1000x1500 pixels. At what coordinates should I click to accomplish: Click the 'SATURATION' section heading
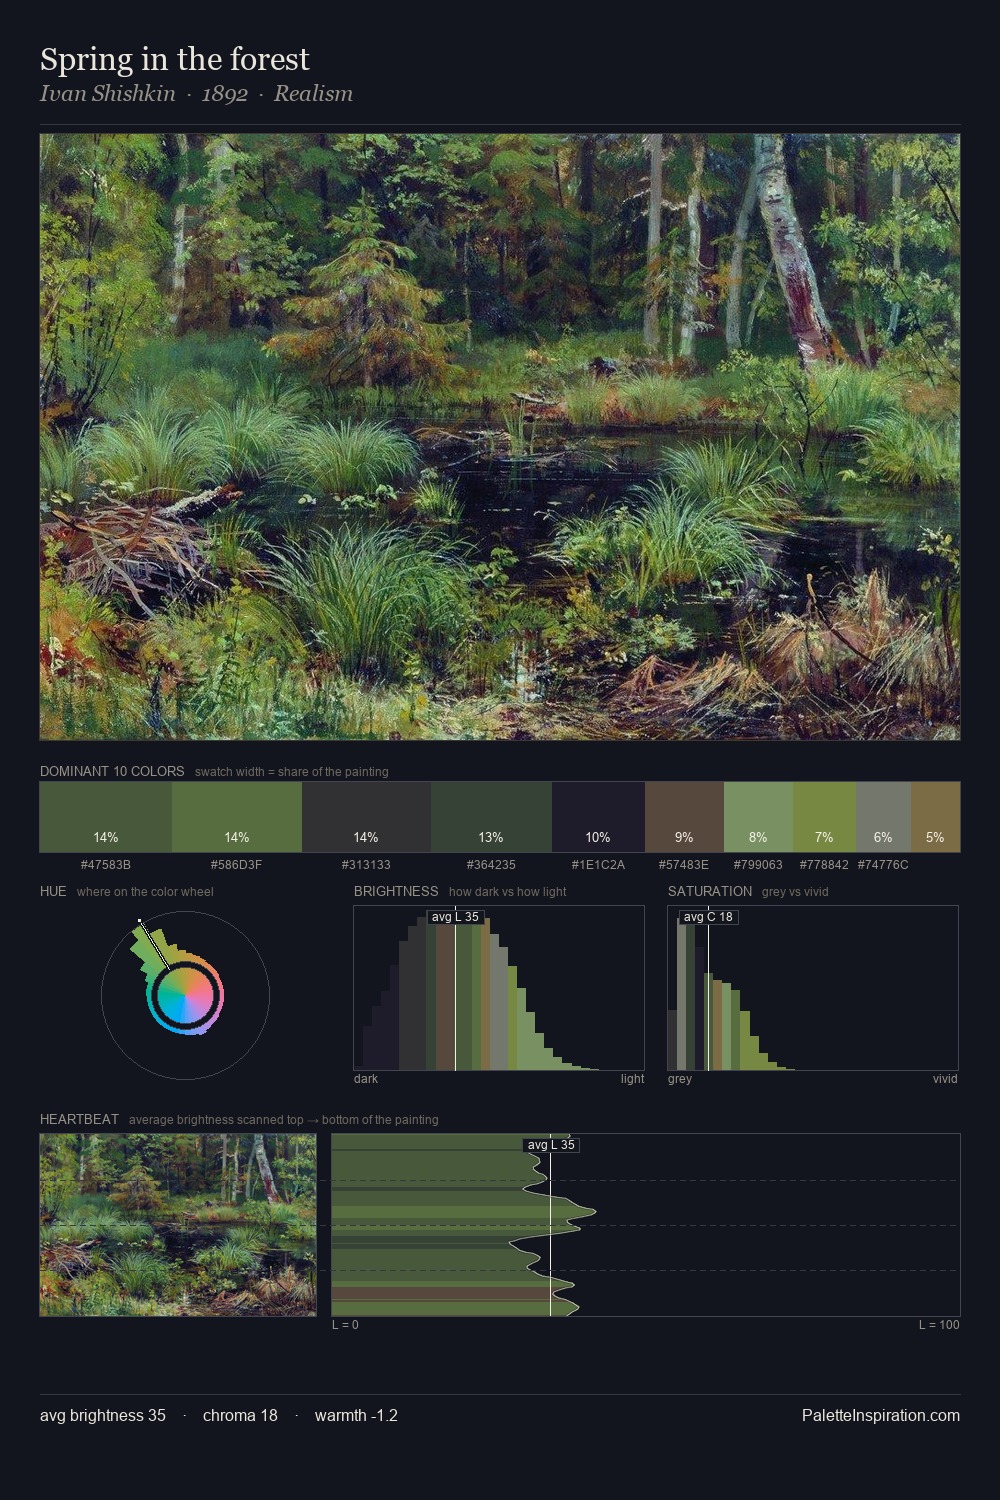click(x=710, y=891)
